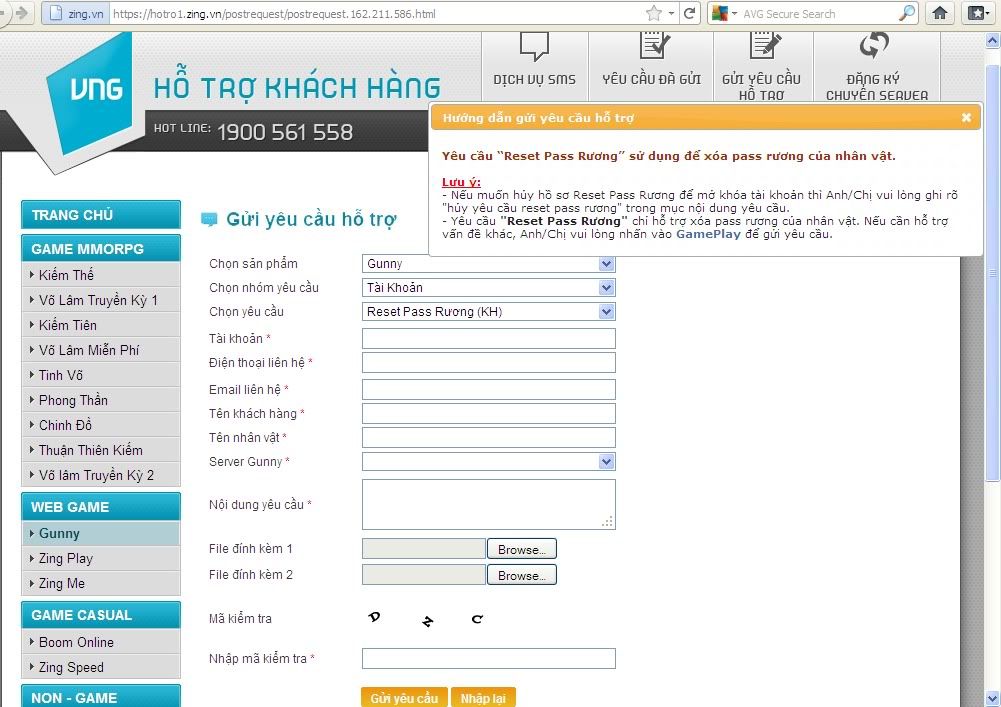
Task: Click the Điện thoại liên hệ field
Action: pos(488,363)
